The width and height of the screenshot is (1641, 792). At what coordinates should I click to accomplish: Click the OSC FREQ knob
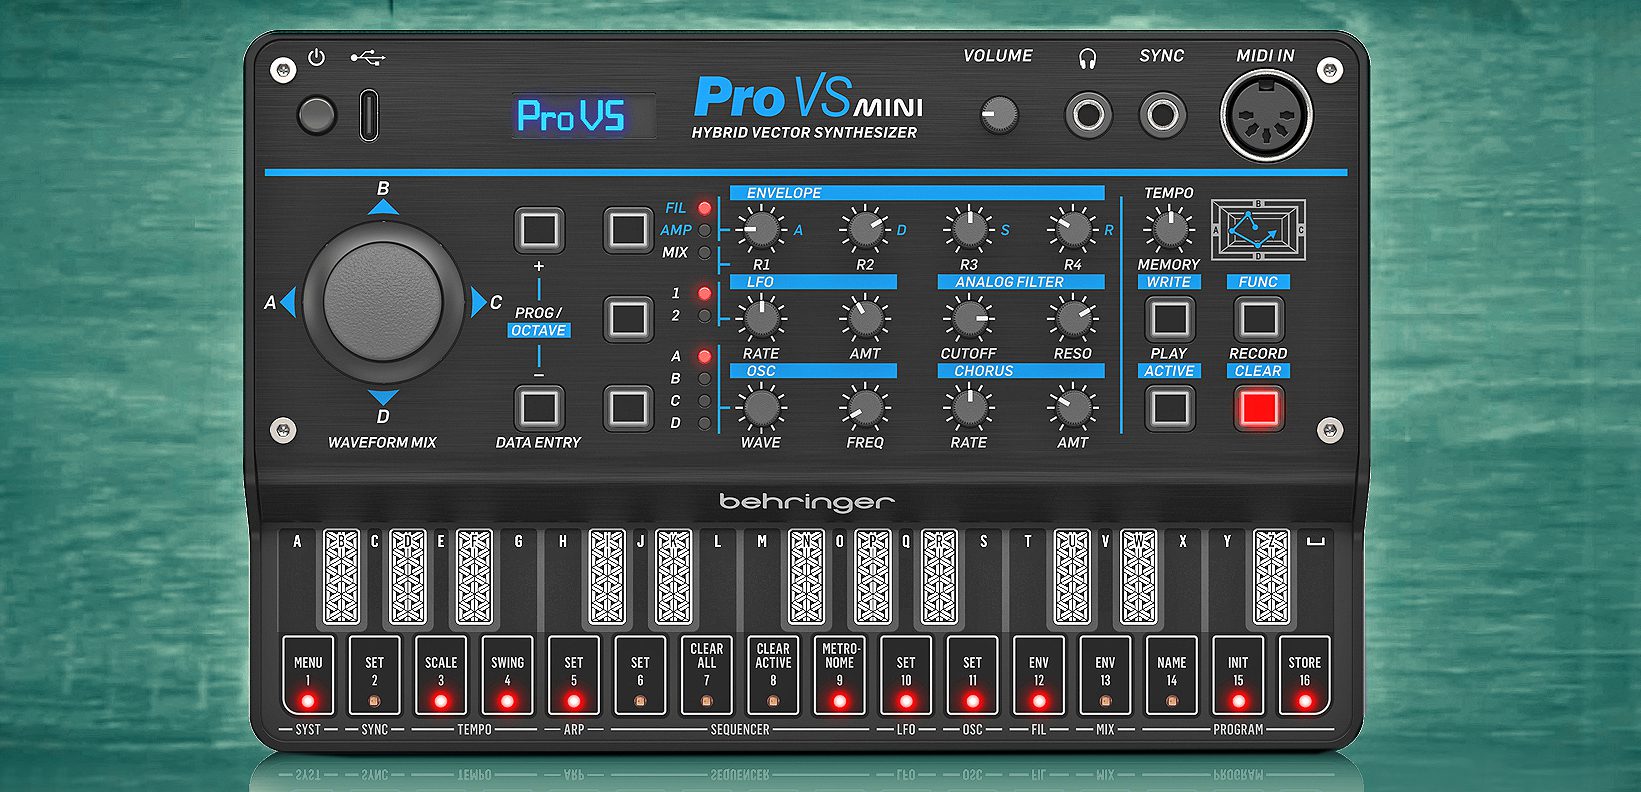coord(865,408)
